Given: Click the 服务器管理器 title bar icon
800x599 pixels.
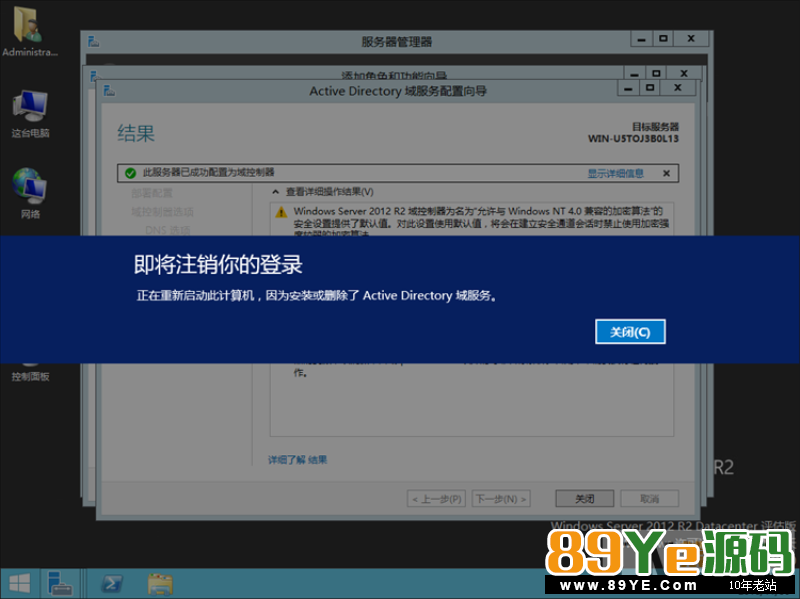Looking at the screenshot, I should (93, 41).
